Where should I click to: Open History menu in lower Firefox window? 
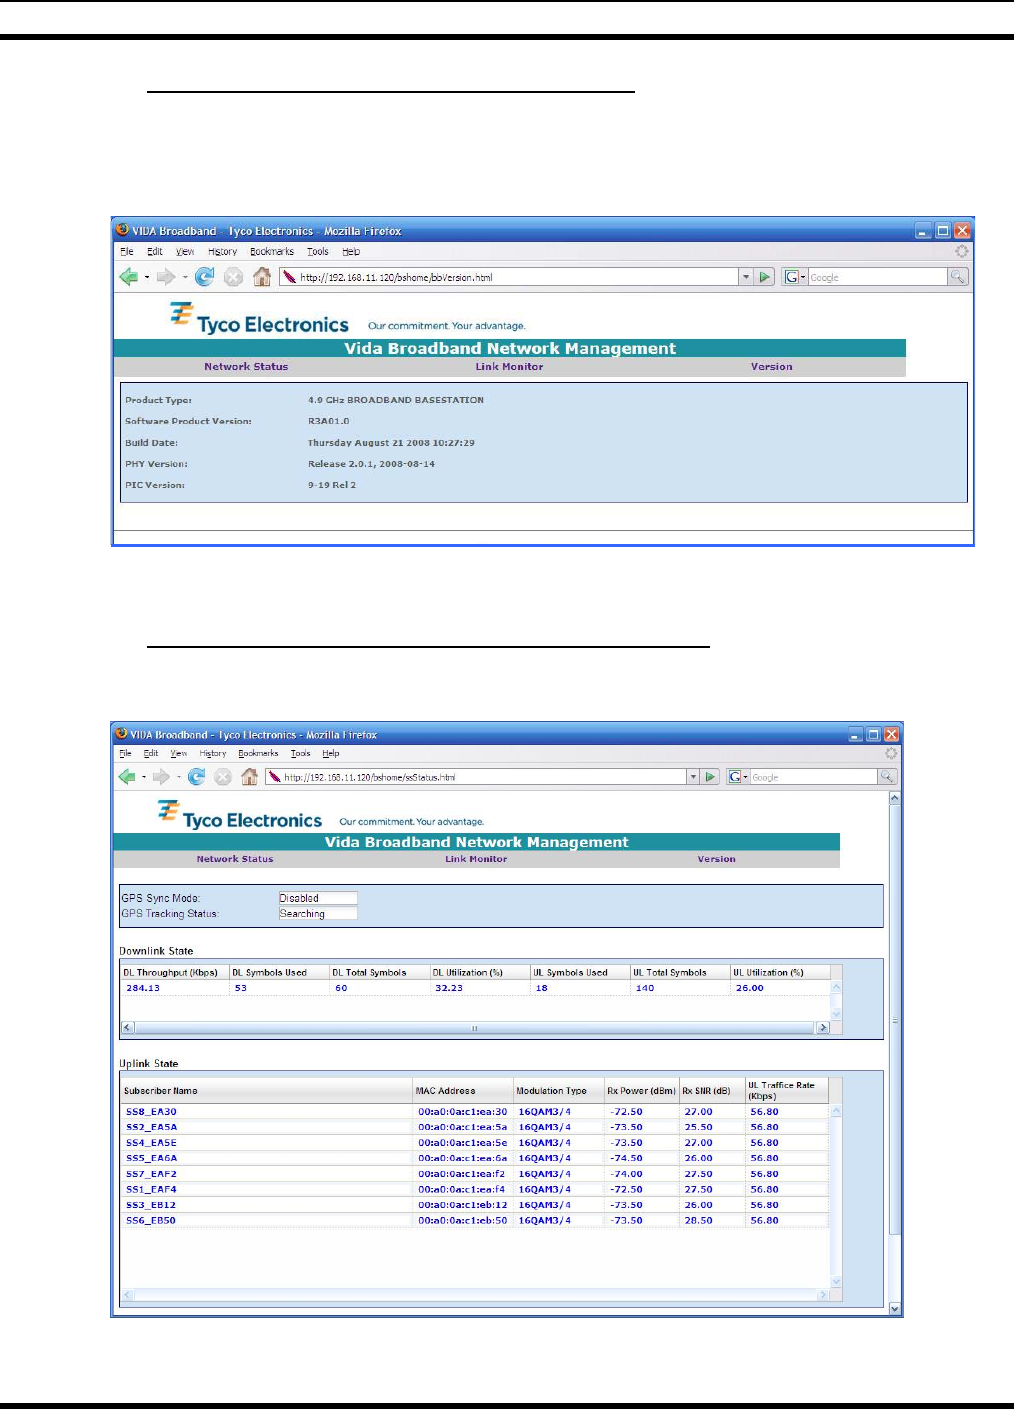[212, 754]
